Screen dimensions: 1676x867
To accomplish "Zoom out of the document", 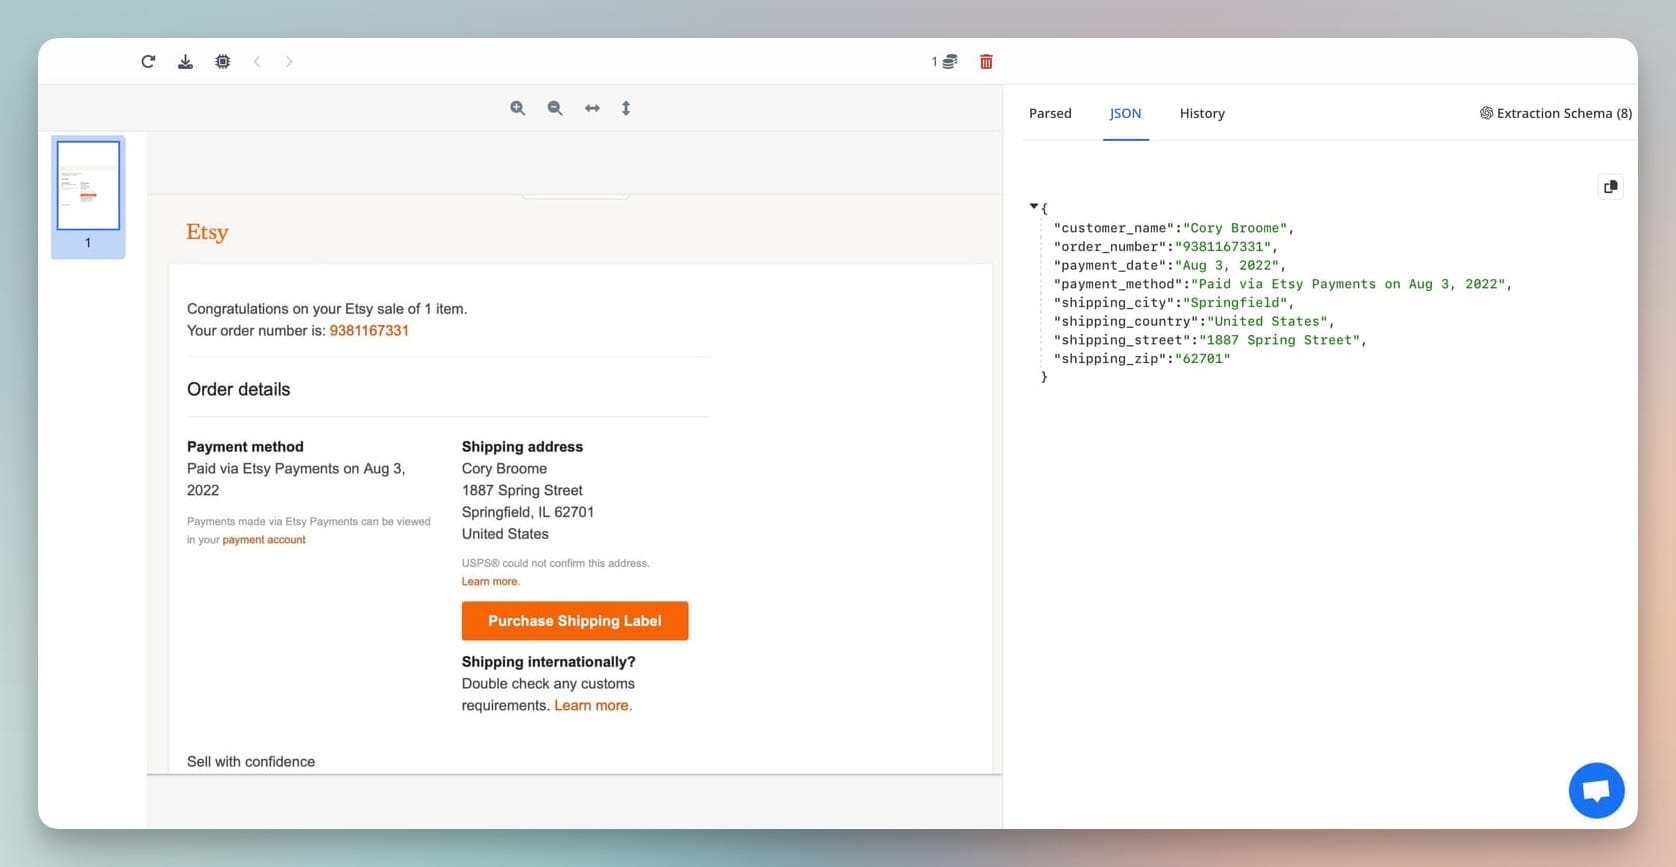I will 555,108.
